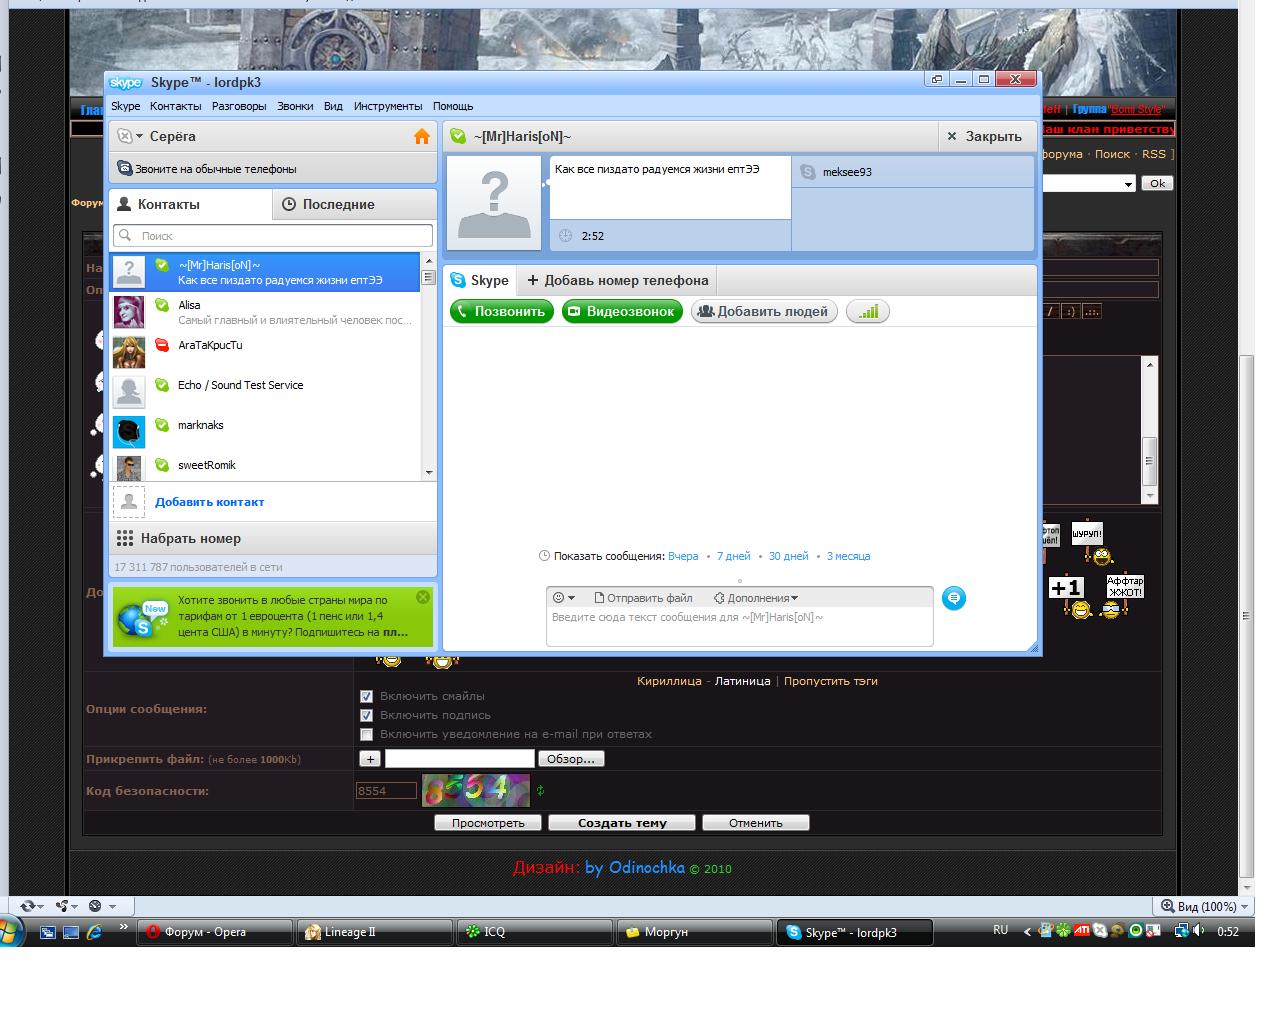Image resolution: width=1280 pixels, height=1024 pixels.
Task: Click the Добавь номер телефона tab
Action: point(618,280)
